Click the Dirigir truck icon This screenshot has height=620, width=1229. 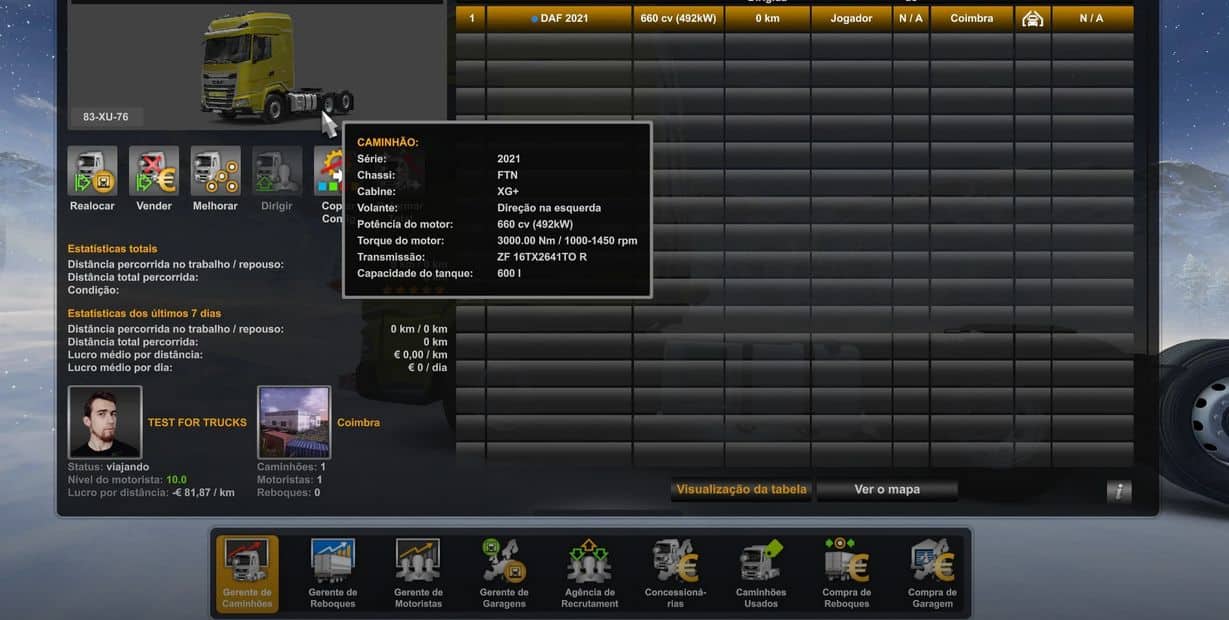point(277,172)
